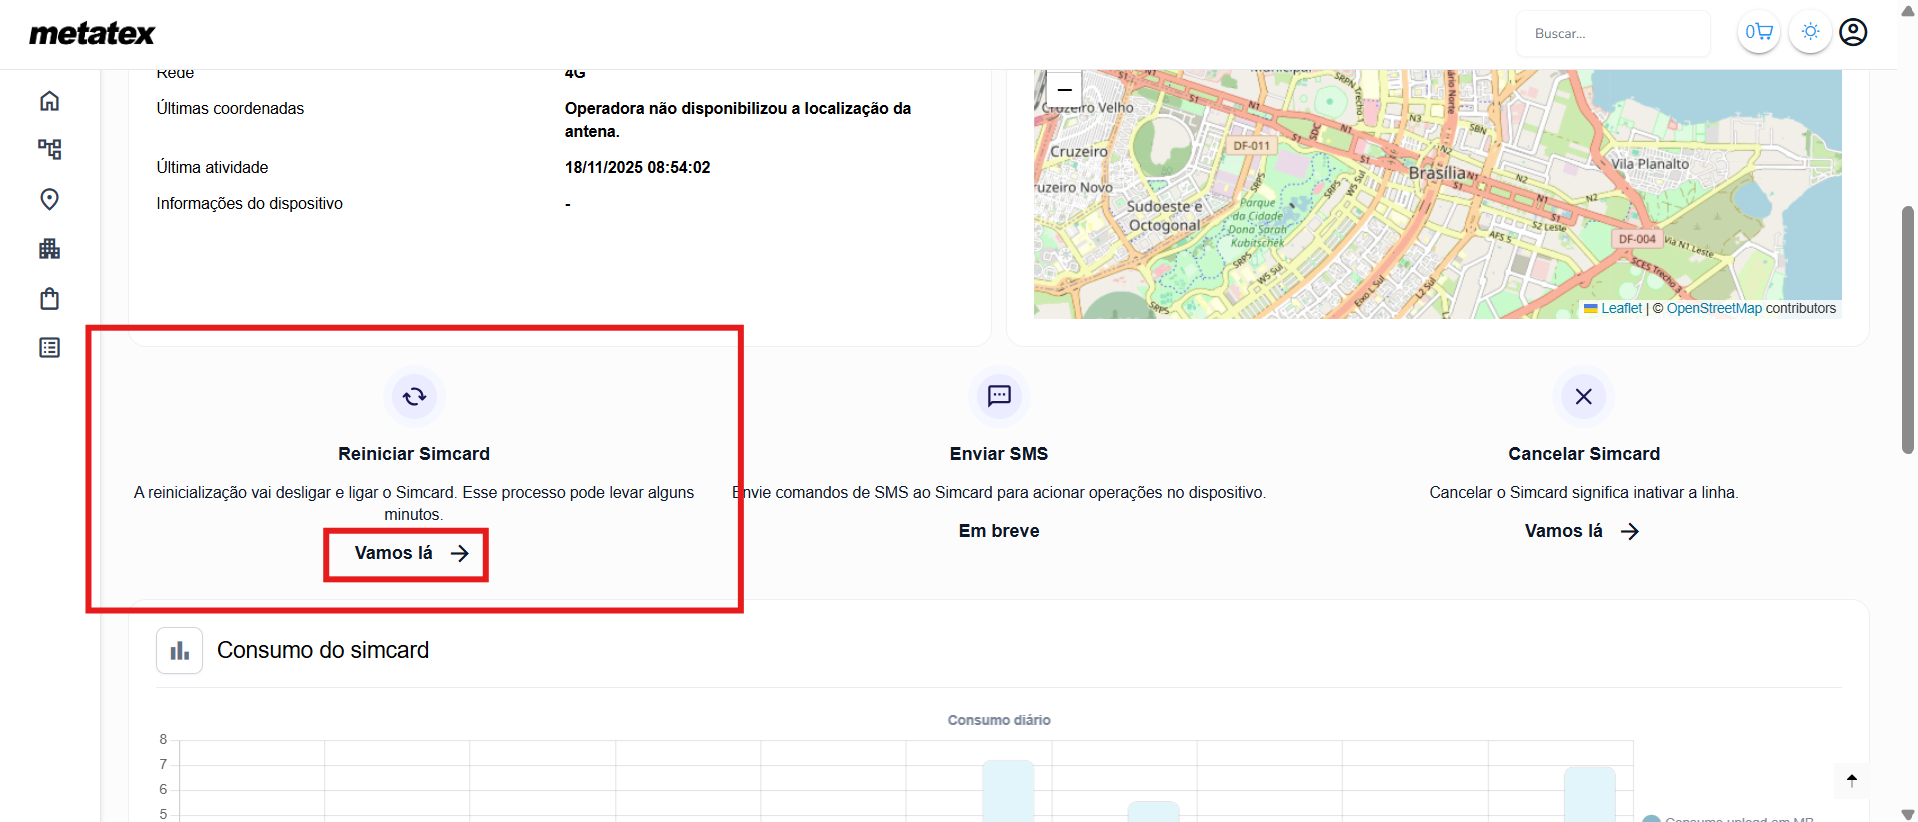This screenshot has width=1918, height=822.
Task: Click the Consumo do simcard heading
Action: (x=323, y=650)
